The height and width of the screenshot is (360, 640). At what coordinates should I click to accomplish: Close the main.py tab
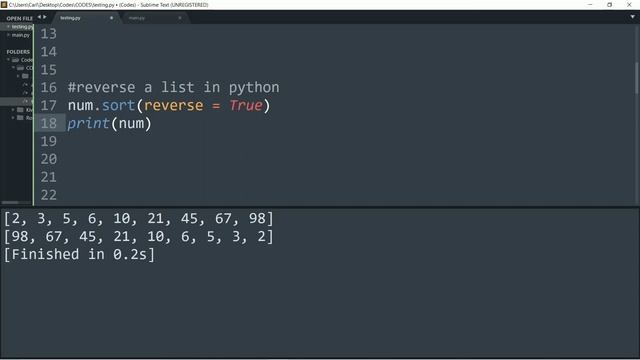tap(180, 18)
